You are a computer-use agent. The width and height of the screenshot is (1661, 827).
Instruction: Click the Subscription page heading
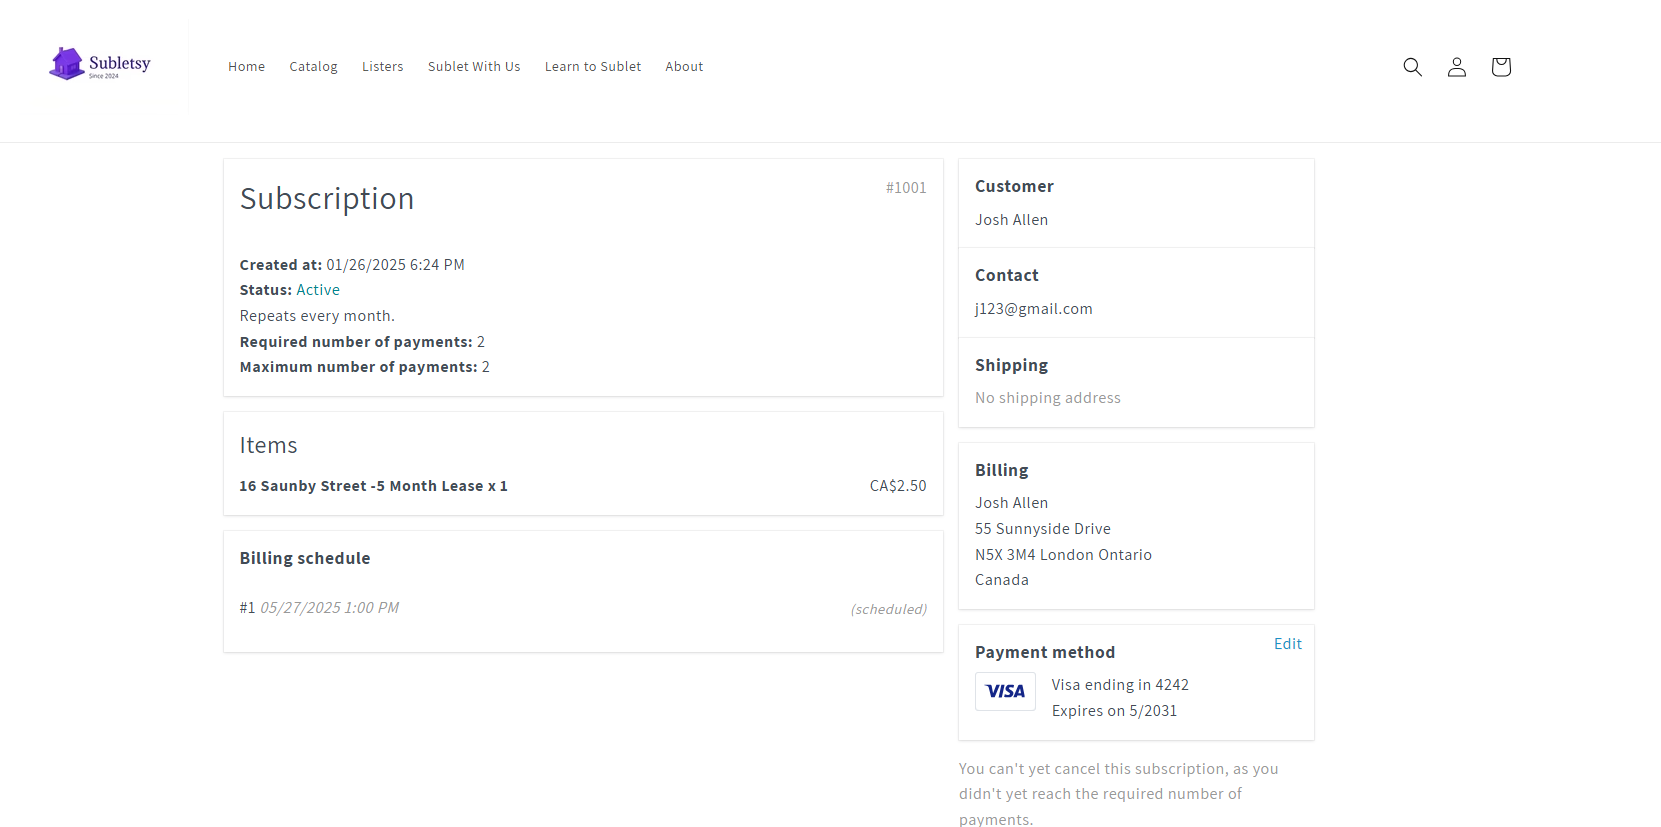click(327, 199)
